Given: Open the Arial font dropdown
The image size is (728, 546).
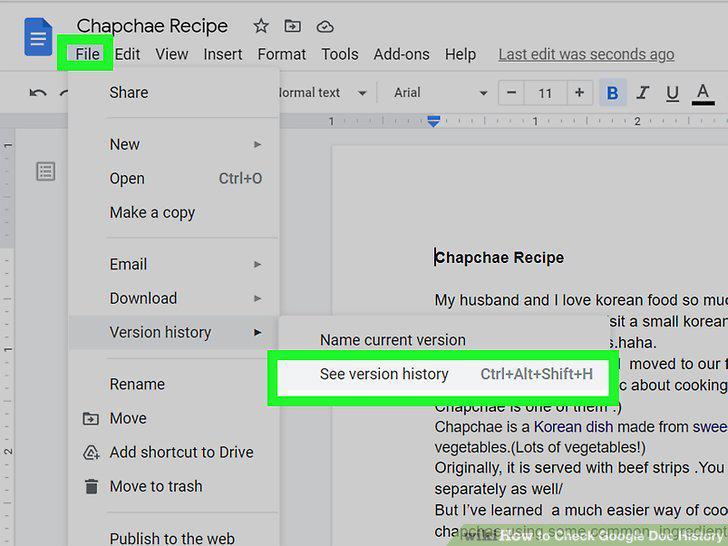Looking at the screenshot, I should 440,93.
